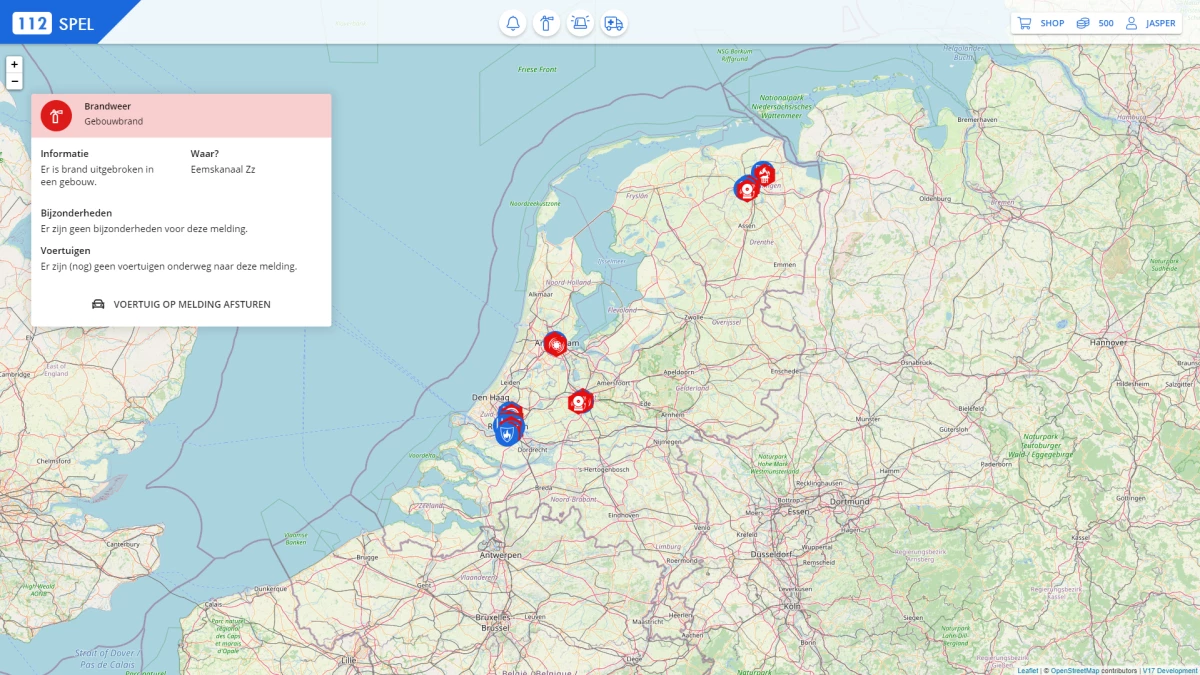Viewport: 1200px width, 675px height.
Task: Select the ambulance icon in the toolbar
Action: 613,22
